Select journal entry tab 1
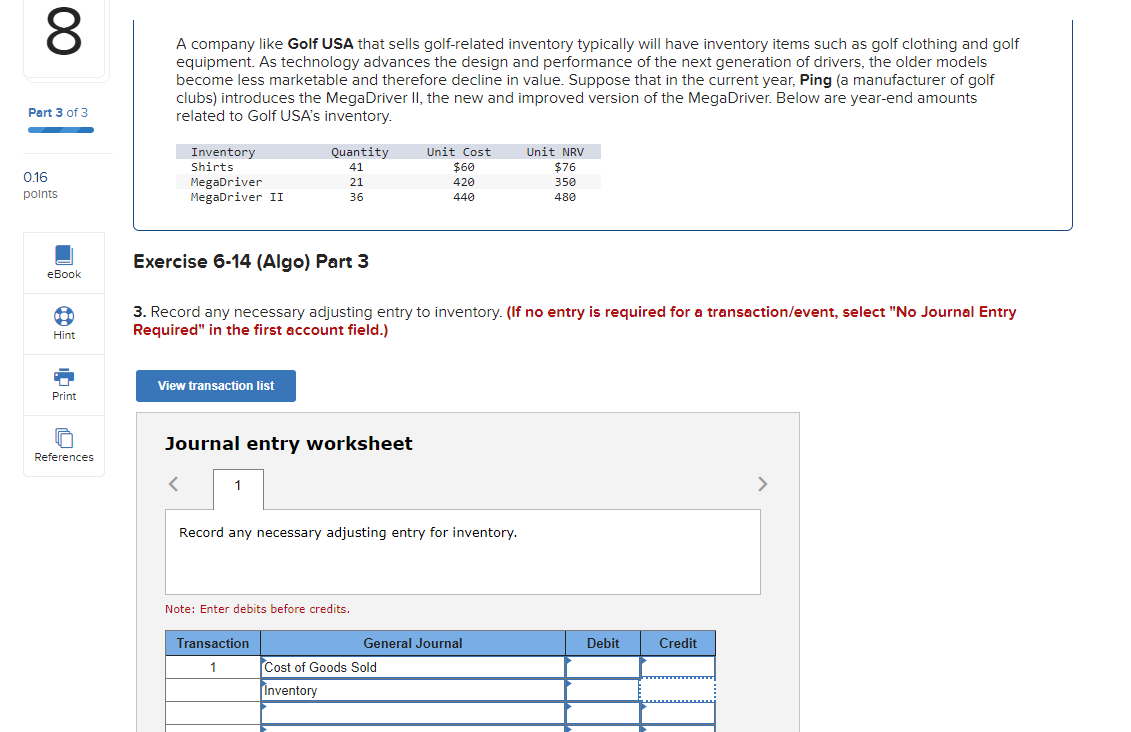The image size is (1131, 732). pyautogui.click(x=238, y=487)
